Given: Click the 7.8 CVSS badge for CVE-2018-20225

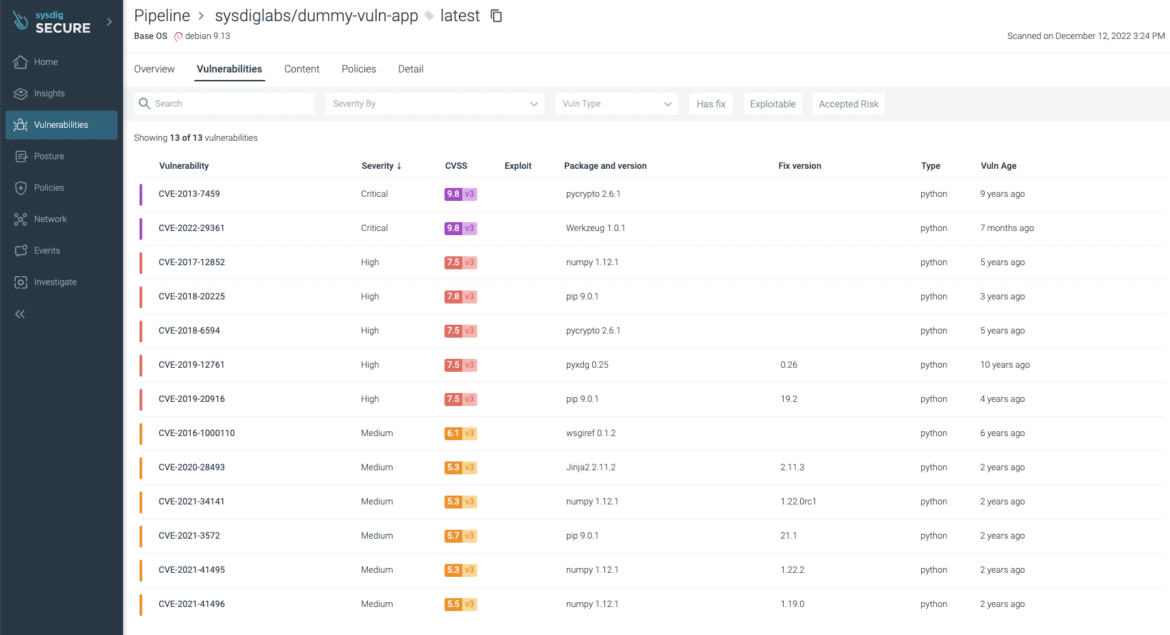Looking at the screenshot, I should 460,296.
